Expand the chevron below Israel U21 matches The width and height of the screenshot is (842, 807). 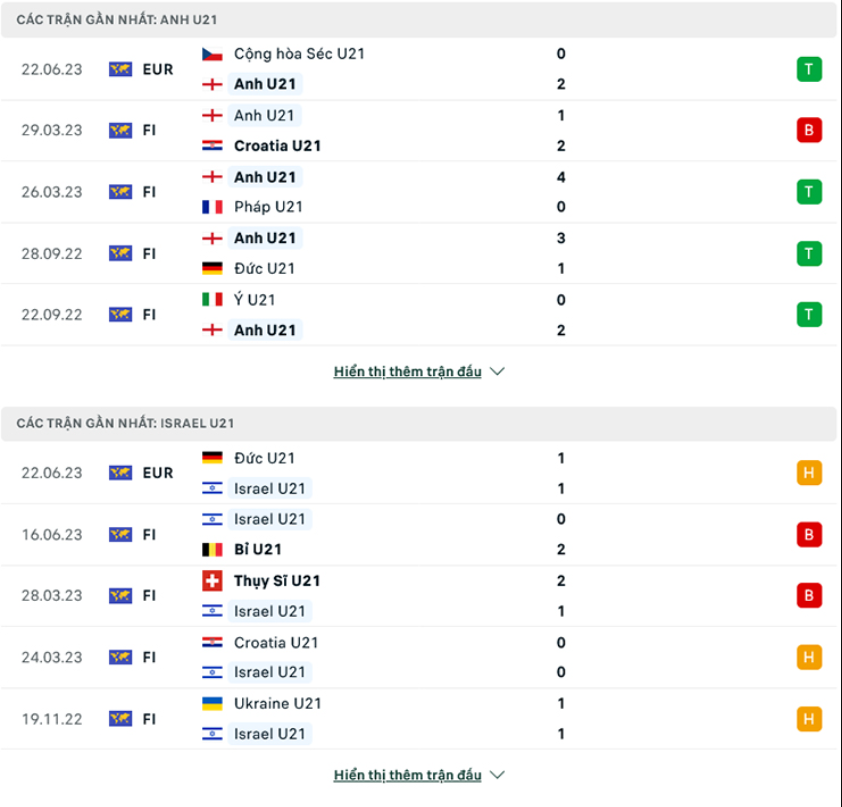(x=497, y=774)
